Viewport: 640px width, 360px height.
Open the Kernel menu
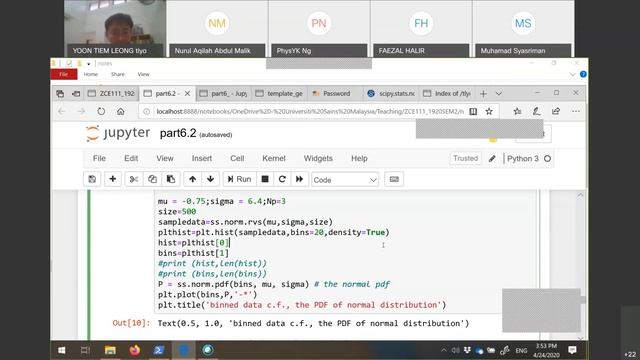point(274,158)
